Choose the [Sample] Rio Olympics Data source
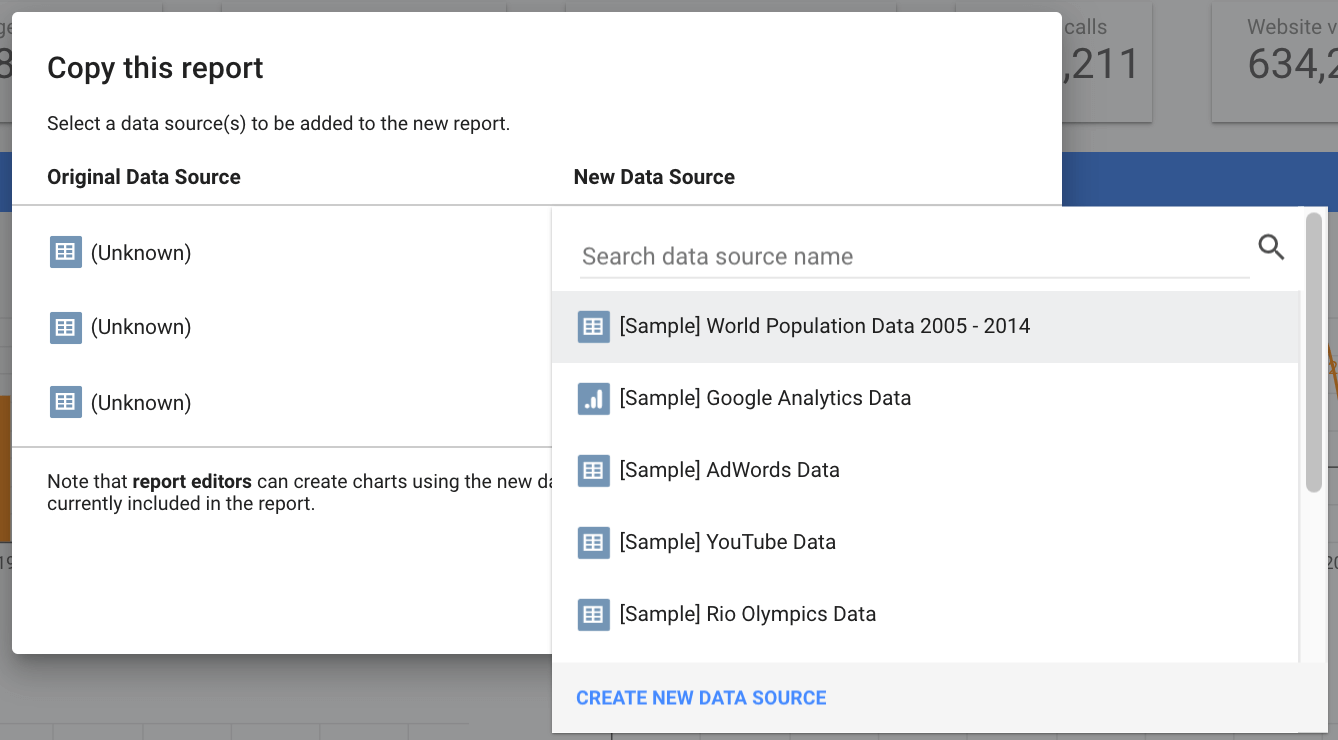1338x740 pixels. [x=747, y=614]
